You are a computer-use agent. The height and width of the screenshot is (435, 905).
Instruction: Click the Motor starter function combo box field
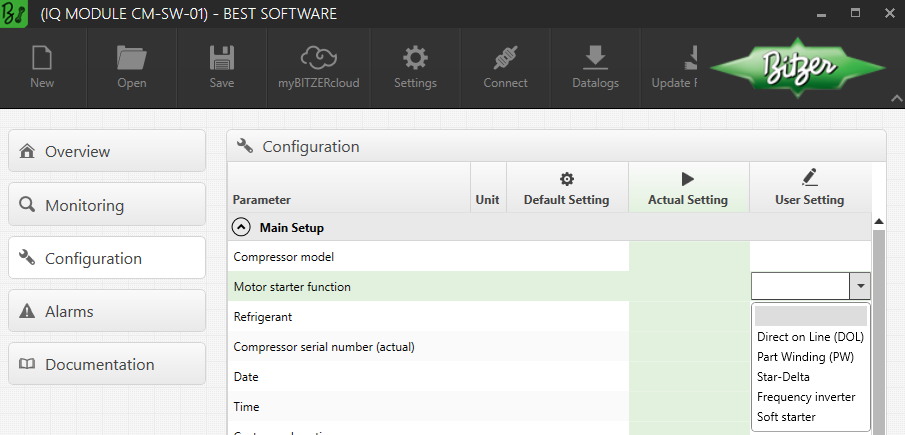tap(801, 286)
